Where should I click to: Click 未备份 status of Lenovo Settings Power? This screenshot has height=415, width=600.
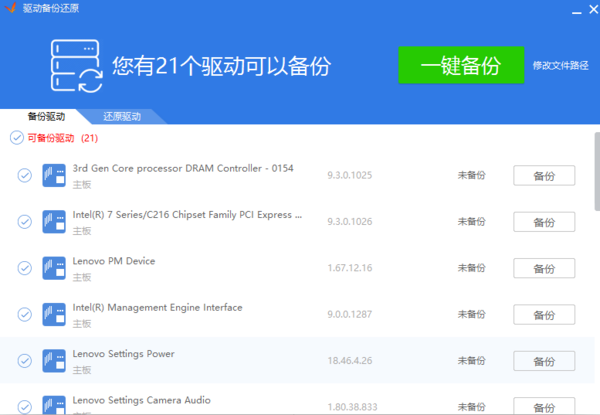(x=471, y=360)
